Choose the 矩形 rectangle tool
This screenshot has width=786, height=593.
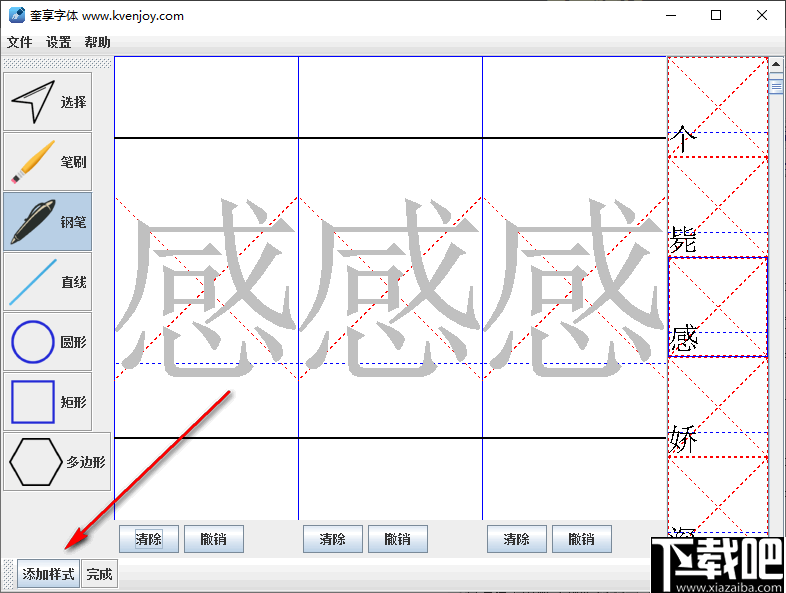[48, 402]
